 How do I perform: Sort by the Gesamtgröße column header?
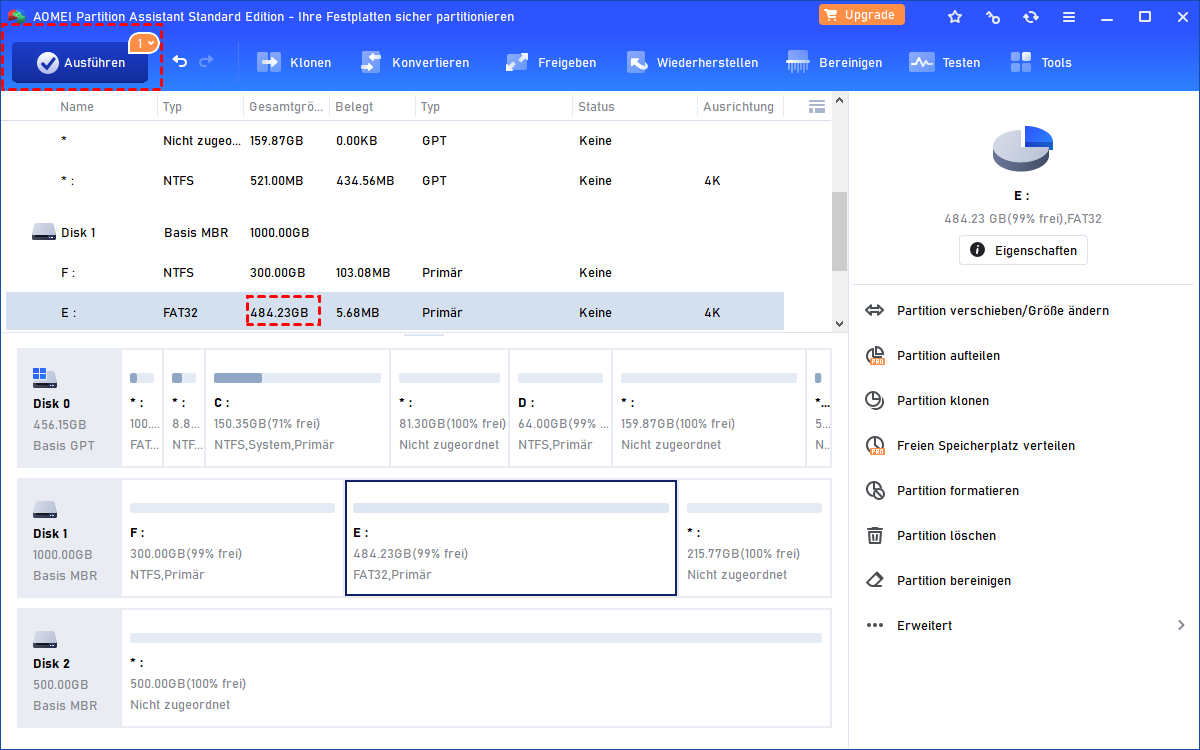pyautogui.click(x=286, y=106)
